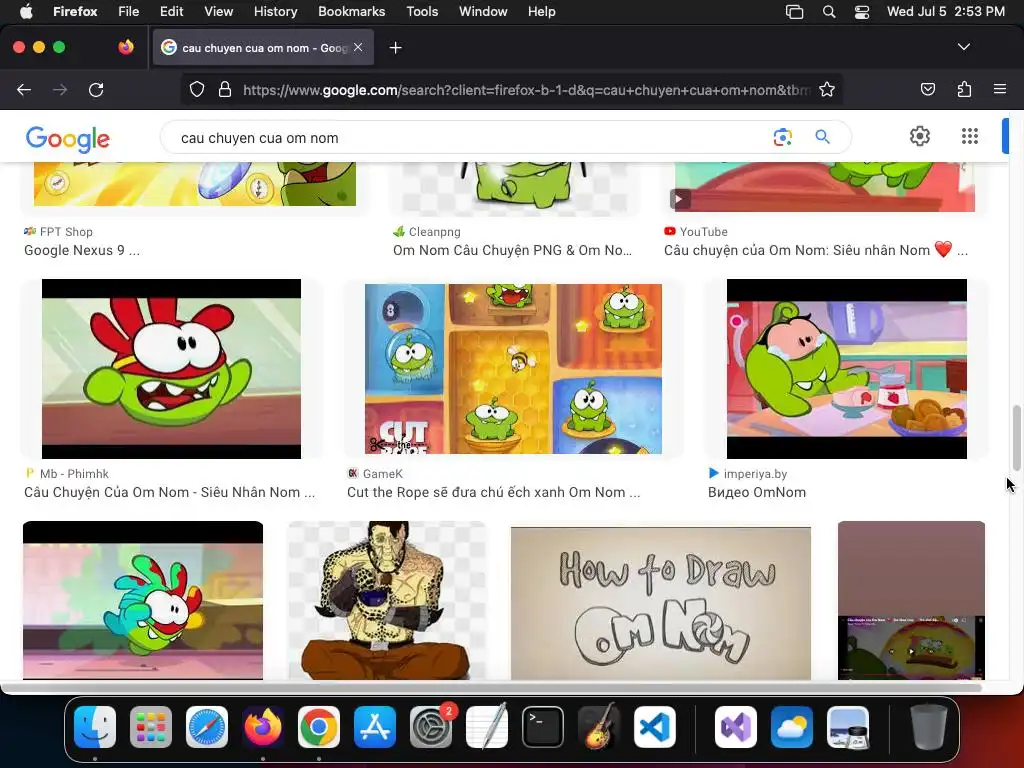This screenshot has width=1024, height=768.
Task: Open Google quick settings gear
Action: pos(920,136)
